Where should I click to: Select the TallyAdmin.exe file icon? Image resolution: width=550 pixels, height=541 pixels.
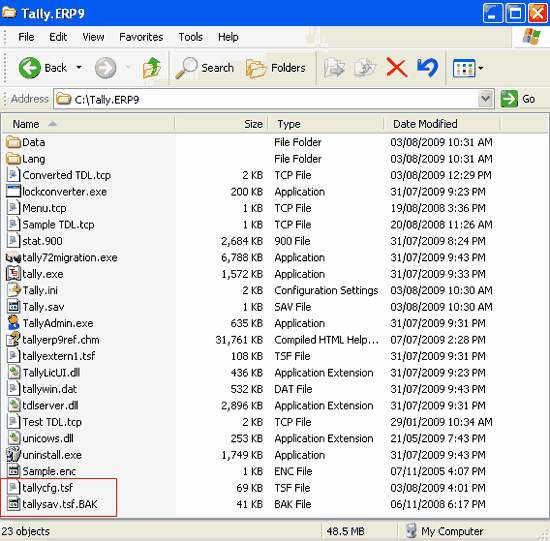coord(13,323)
